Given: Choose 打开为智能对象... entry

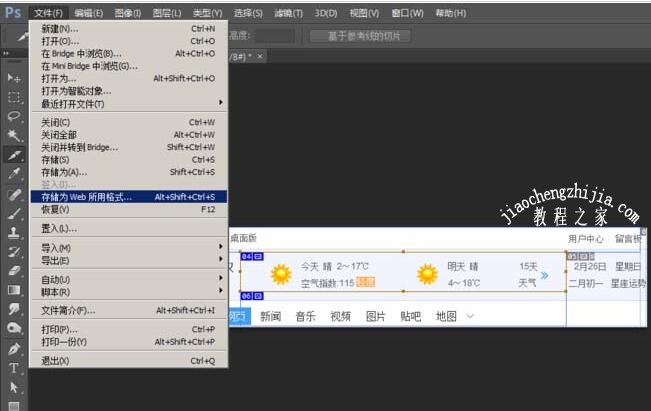Looking at the screenshot, I should tap(129, 91).
